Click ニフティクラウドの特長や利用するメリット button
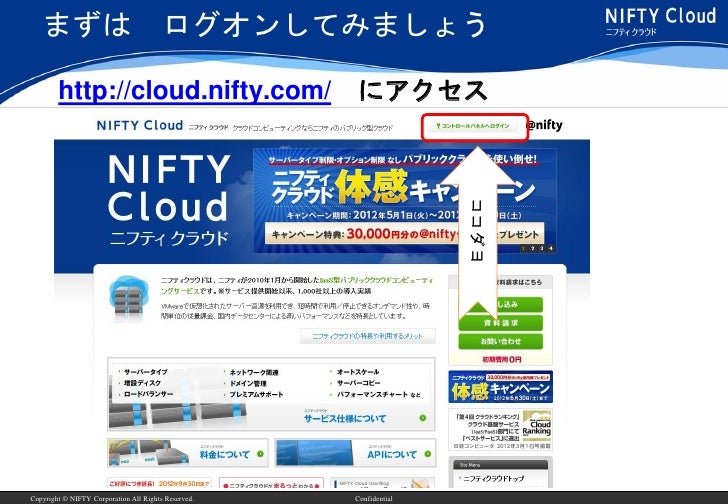Viewport: 728px width, 504px height. click(368, 336)
